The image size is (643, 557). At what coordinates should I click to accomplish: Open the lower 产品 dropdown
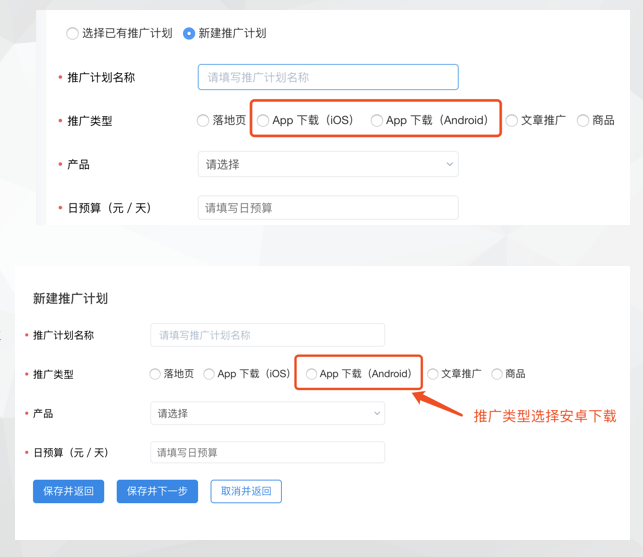[267, 413]
